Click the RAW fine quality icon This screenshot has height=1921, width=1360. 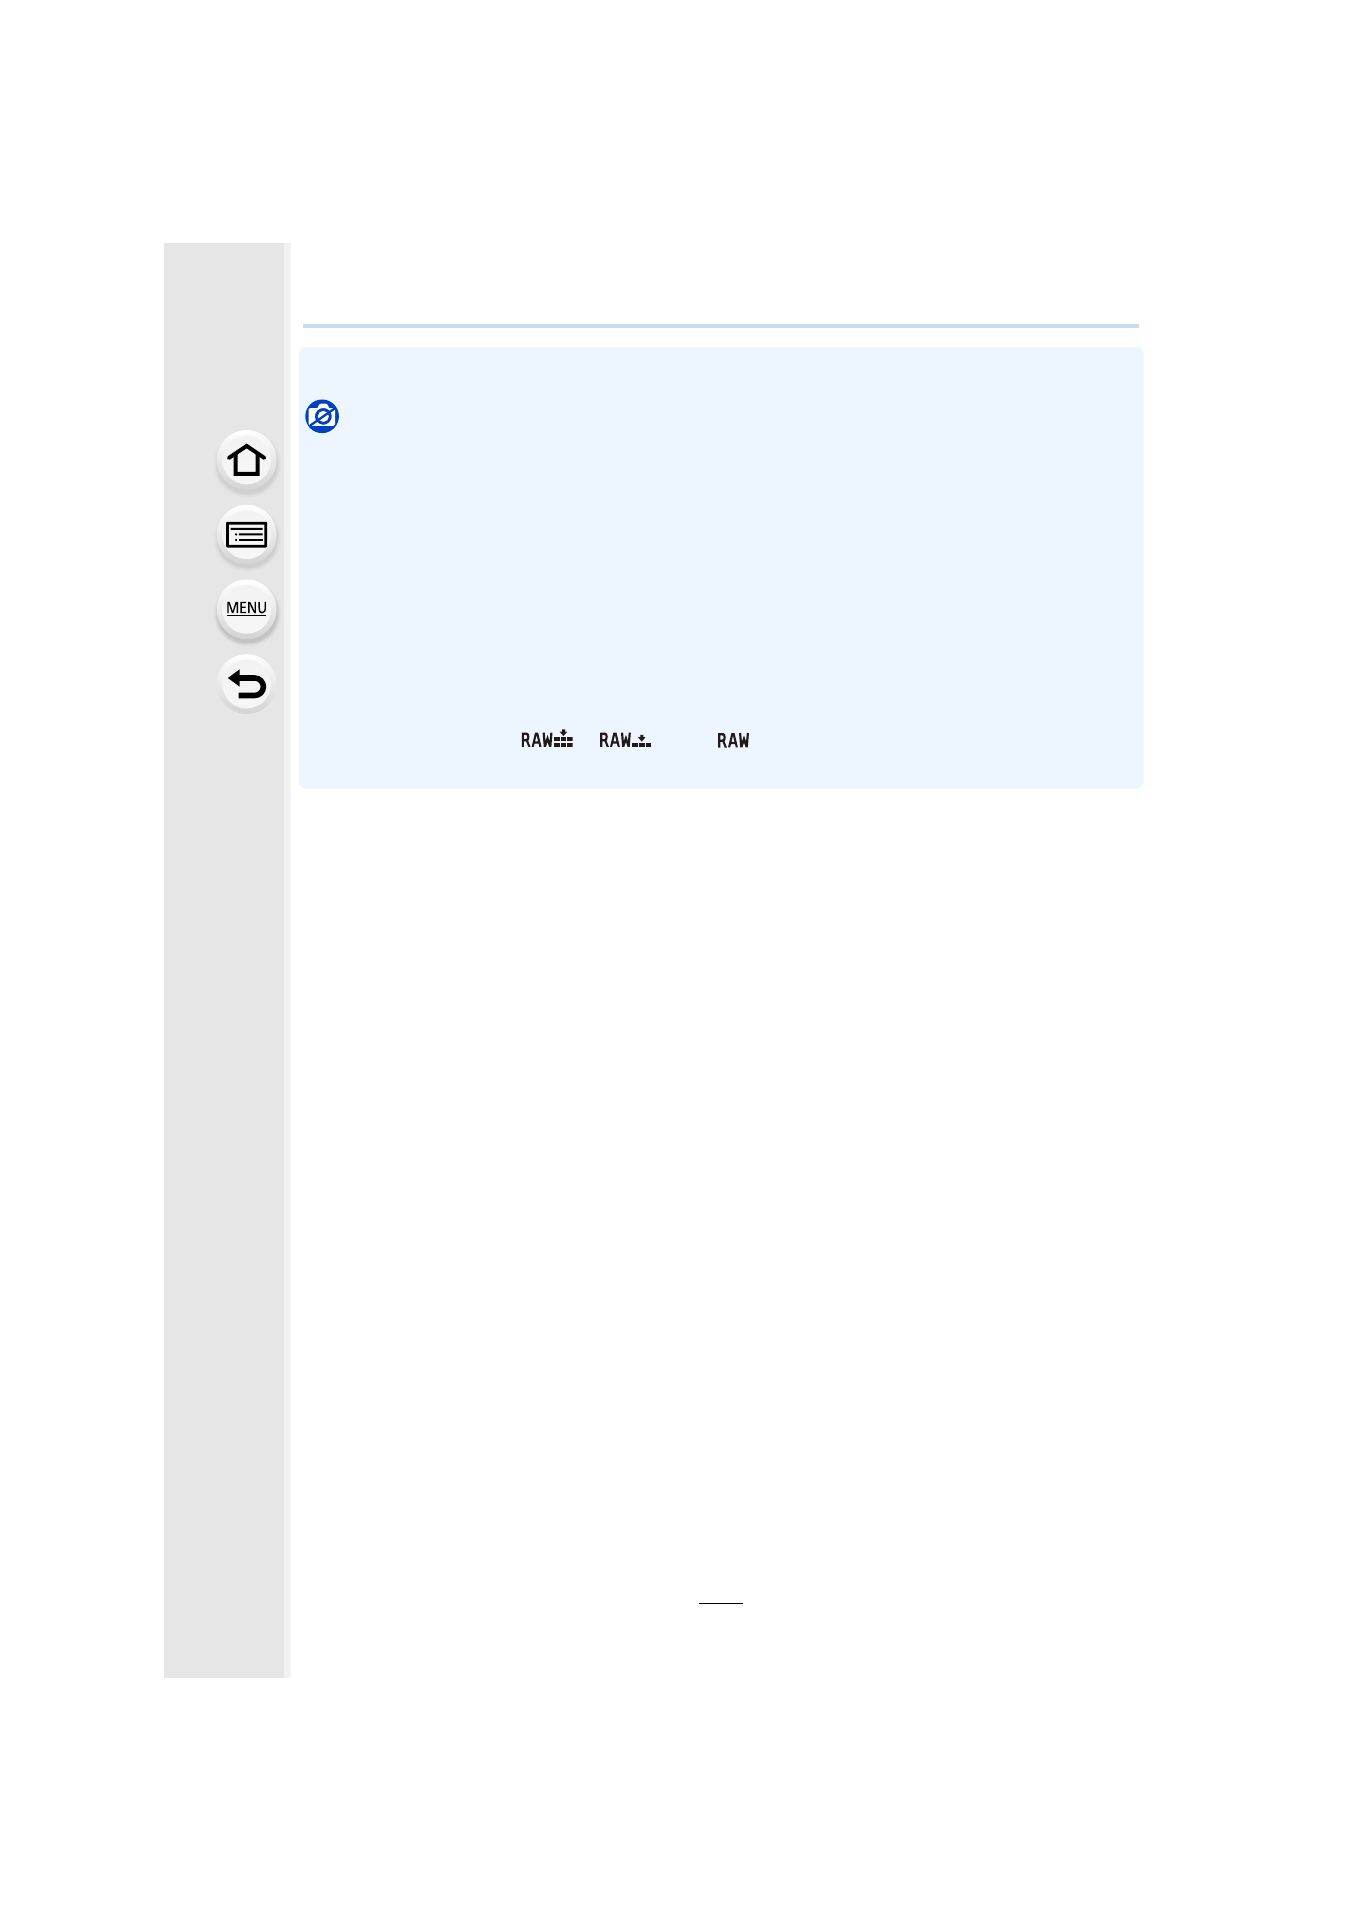(547, 739)
